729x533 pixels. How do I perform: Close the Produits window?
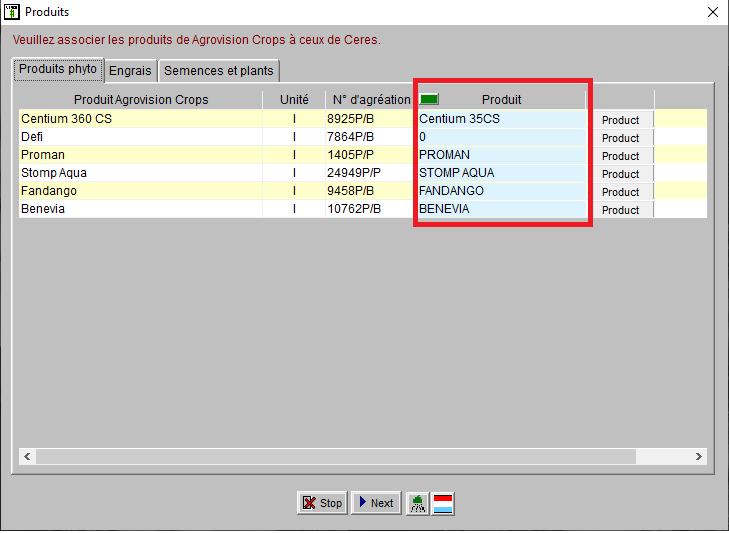pos(713,12)
